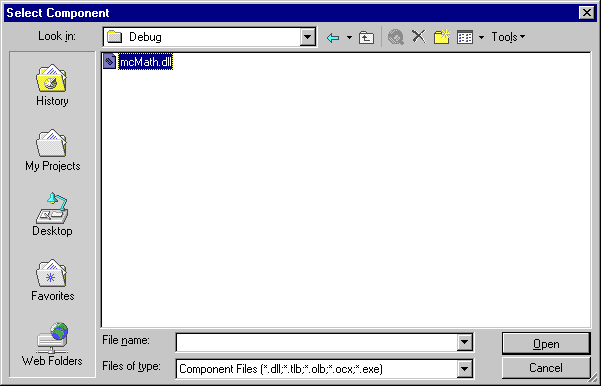Go to My Projects location

53,150
